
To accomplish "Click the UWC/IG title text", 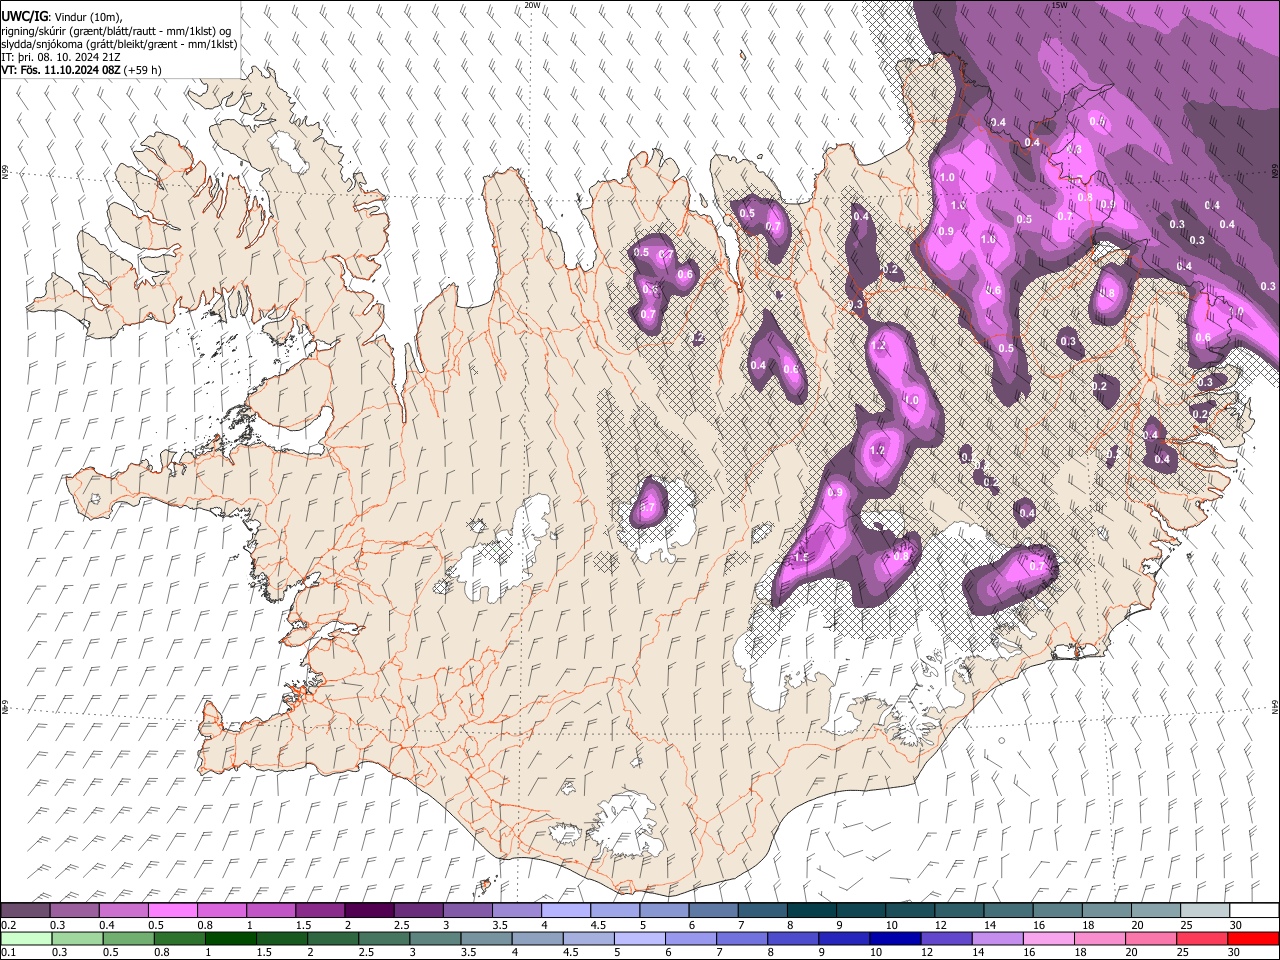I will (24, 16).
